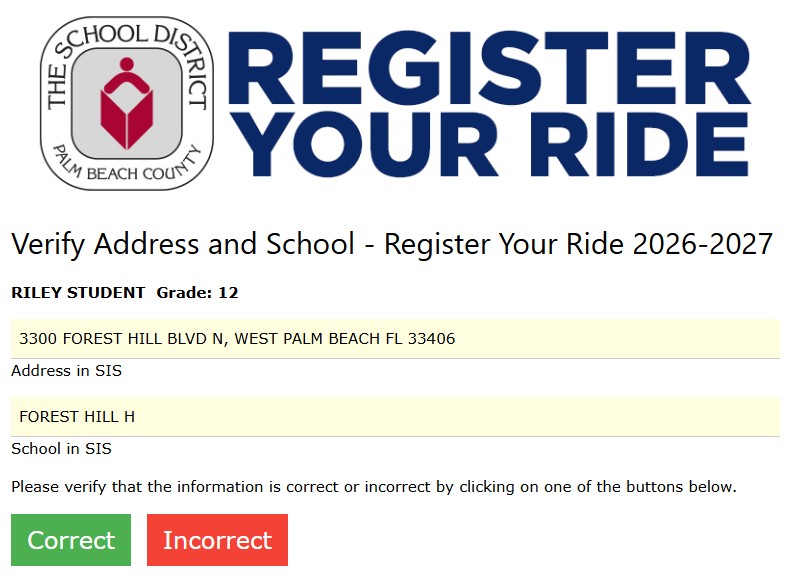
Task: Click the Grade: 12 text
Action: (197, 293)
